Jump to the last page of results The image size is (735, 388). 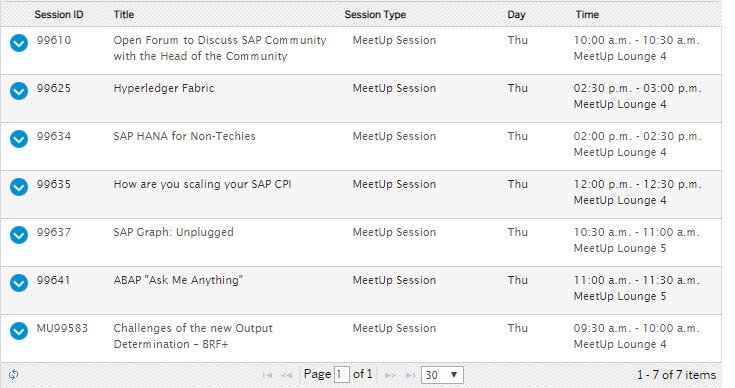pos(410,375)
